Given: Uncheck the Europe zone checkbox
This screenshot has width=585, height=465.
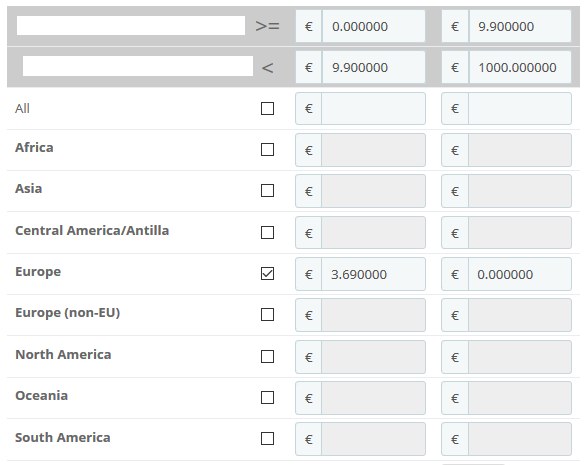Looking at the screenshot, I should [267, 274].
